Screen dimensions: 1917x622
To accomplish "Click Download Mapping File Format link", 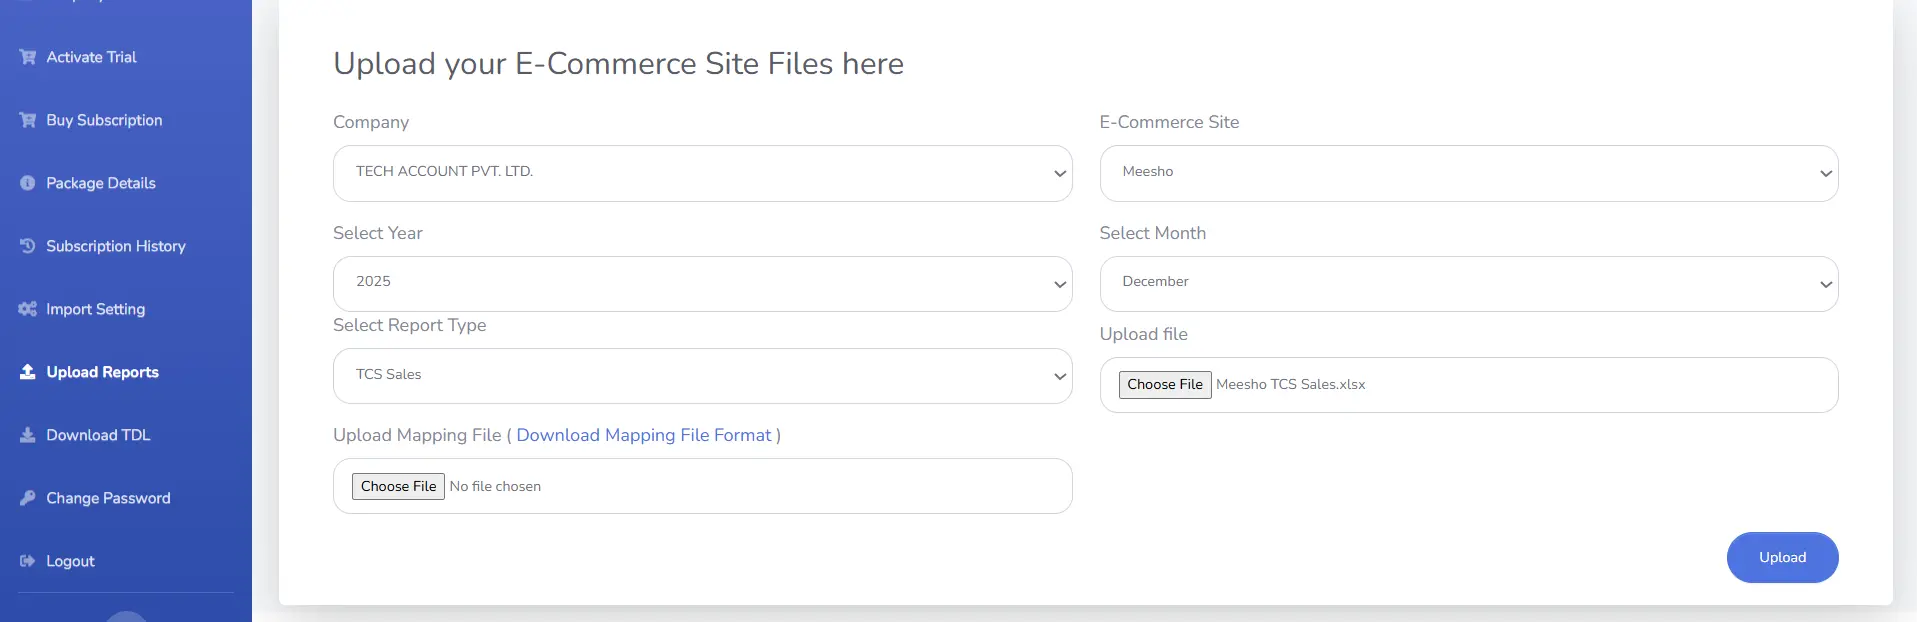I will (x=644, y=435).
